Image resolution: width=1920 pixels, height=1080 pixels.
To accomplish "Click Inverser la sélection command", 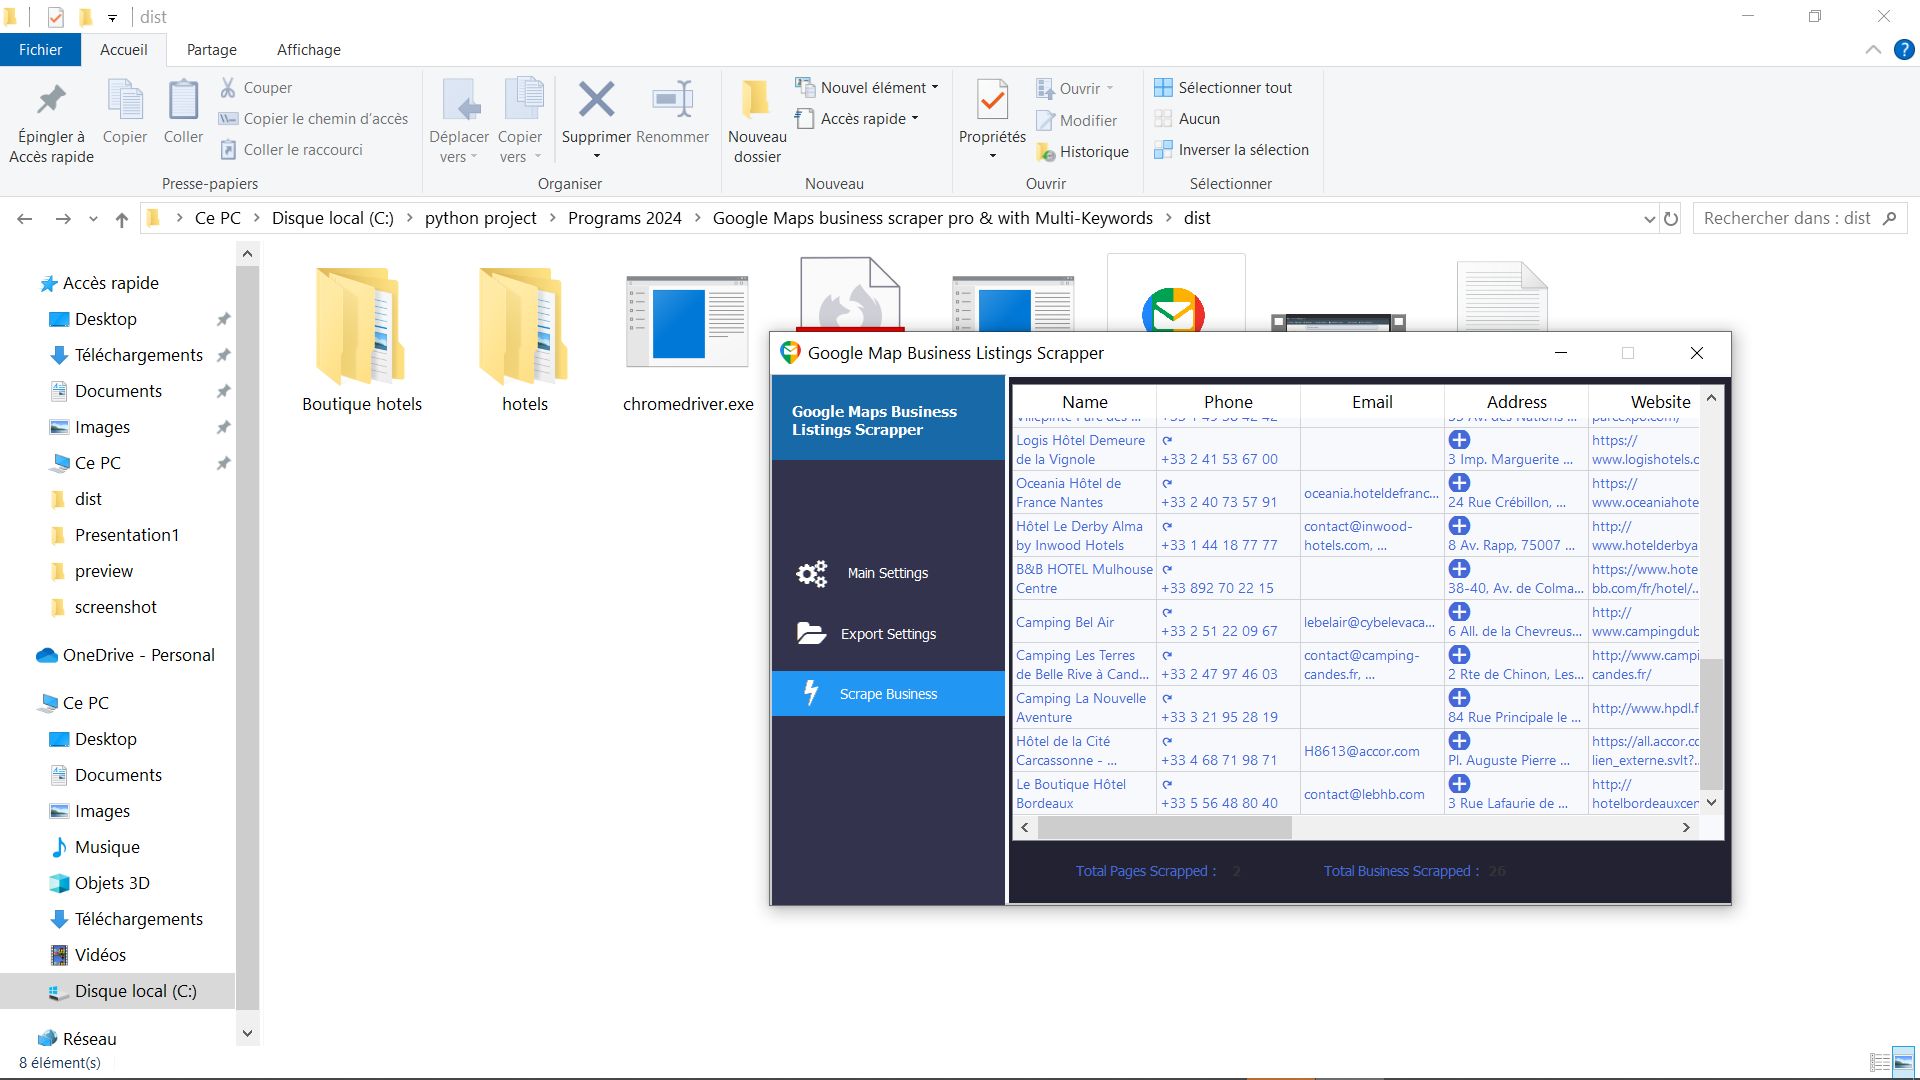I will pyautogui.click(x=1231, y=150).
